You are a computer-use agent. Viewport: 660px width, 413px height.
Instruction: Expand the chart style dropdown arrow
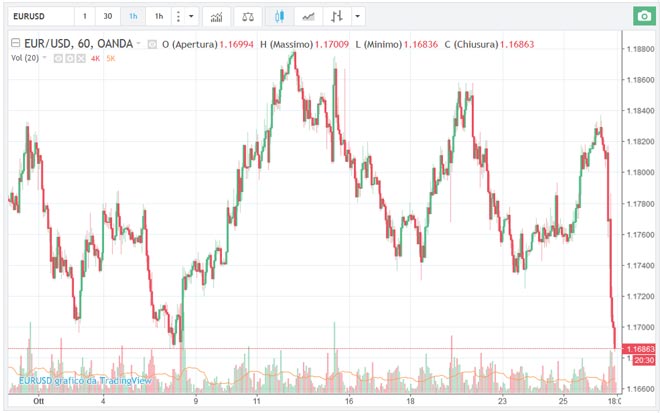[359, 17]
